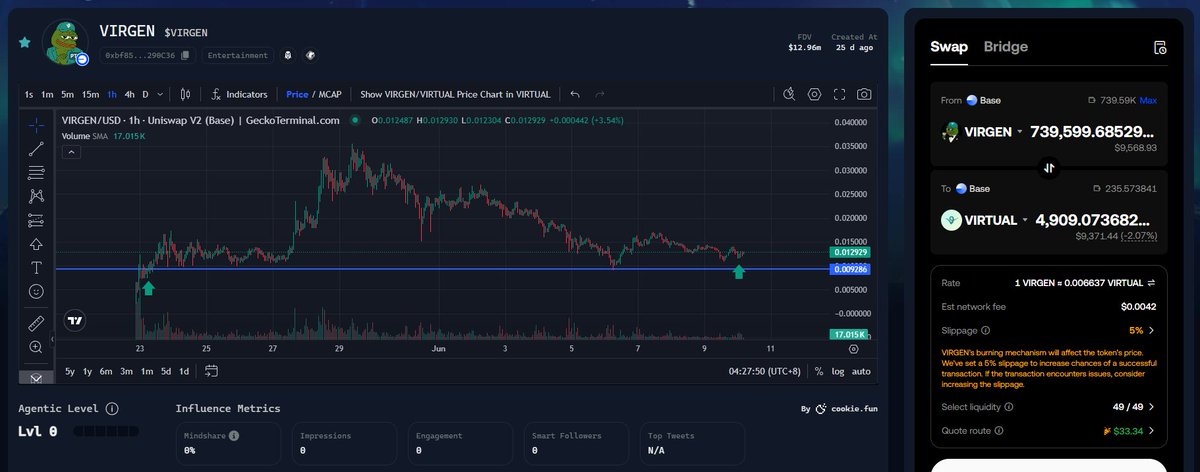Select the crosshair cursor tool
Screen dimensions: 1200x472
36,126
